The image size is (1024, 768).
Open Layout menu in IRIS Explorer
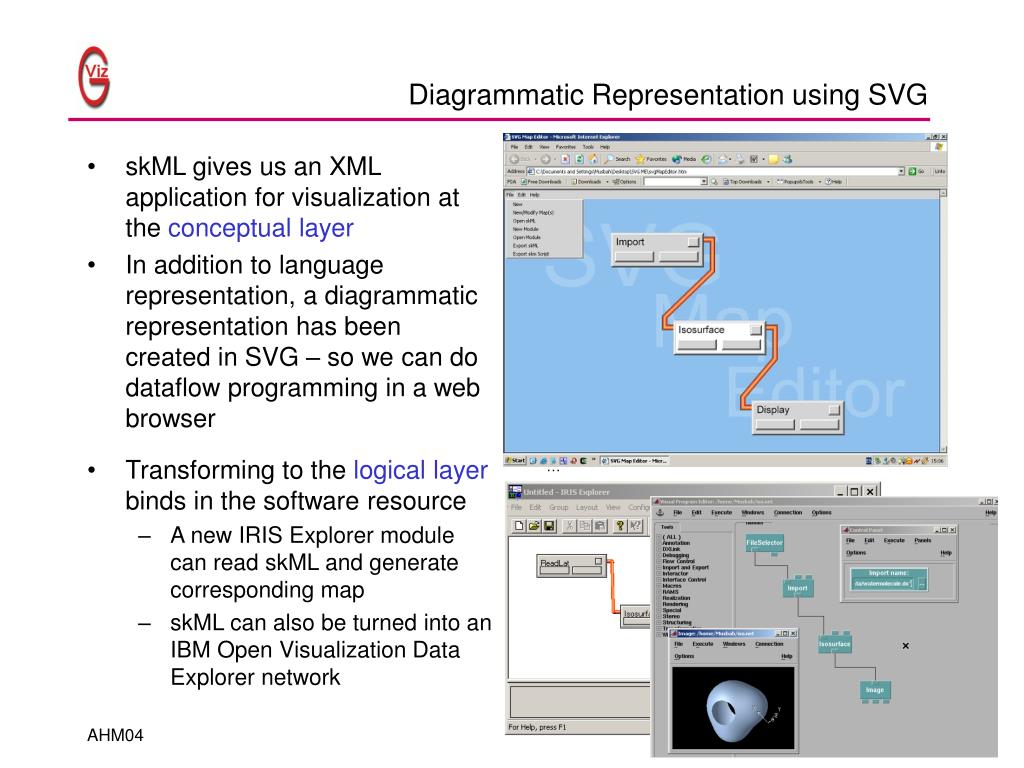coord(586,507)
